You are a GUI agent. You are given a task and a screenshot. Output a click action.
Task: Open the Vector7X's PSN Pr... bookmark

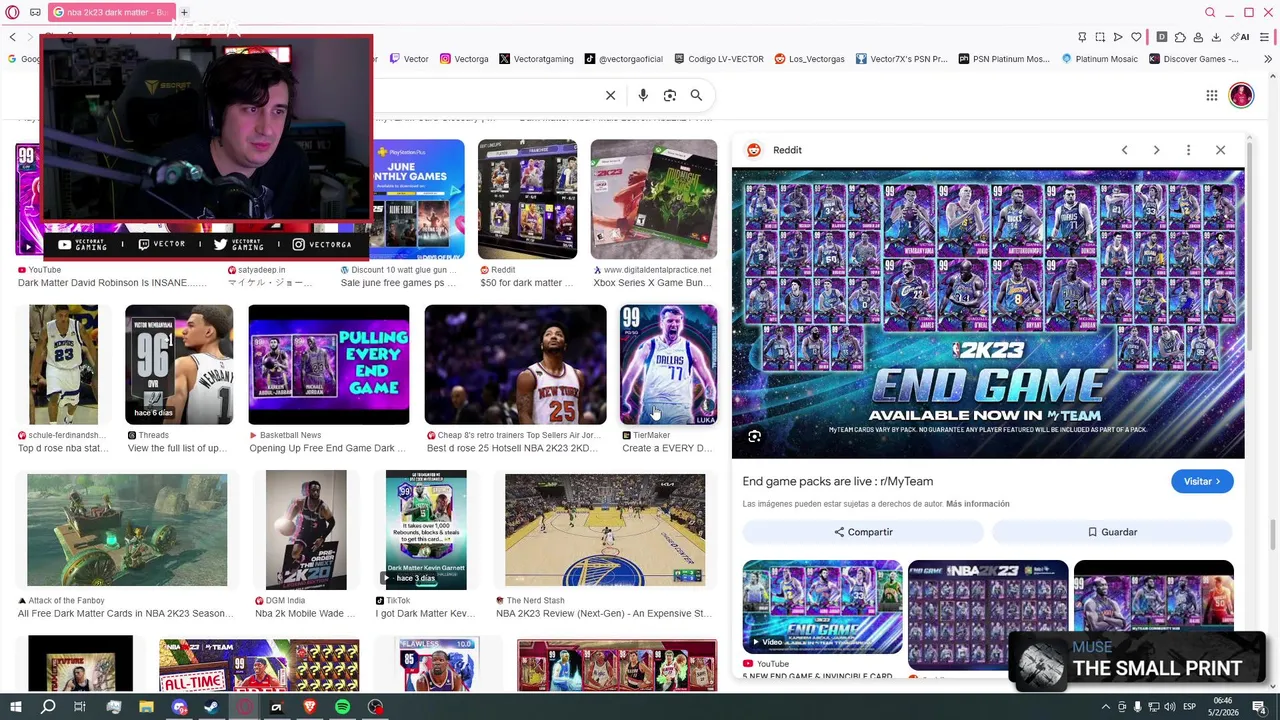901,59
